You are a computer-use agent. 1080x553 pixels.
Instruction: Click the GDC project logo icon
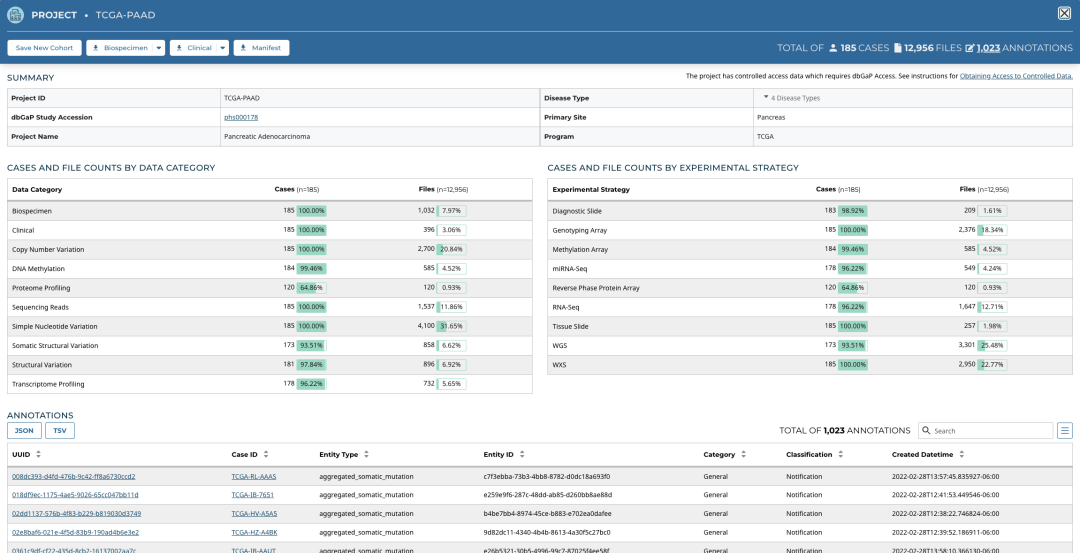pos(15,14)
